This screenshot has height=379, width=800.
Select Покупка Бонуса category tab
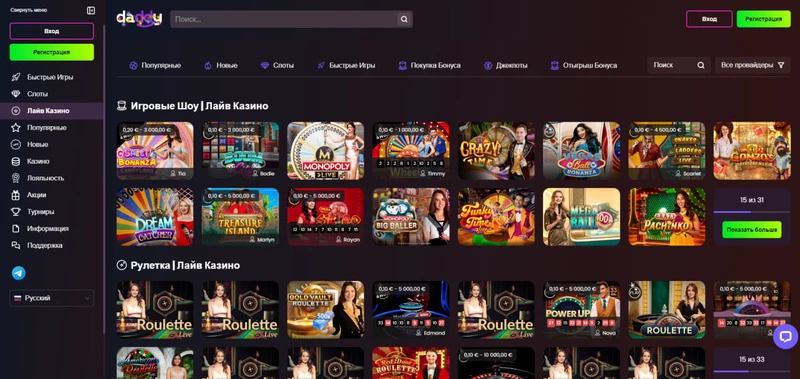click(x=430, y=65)
